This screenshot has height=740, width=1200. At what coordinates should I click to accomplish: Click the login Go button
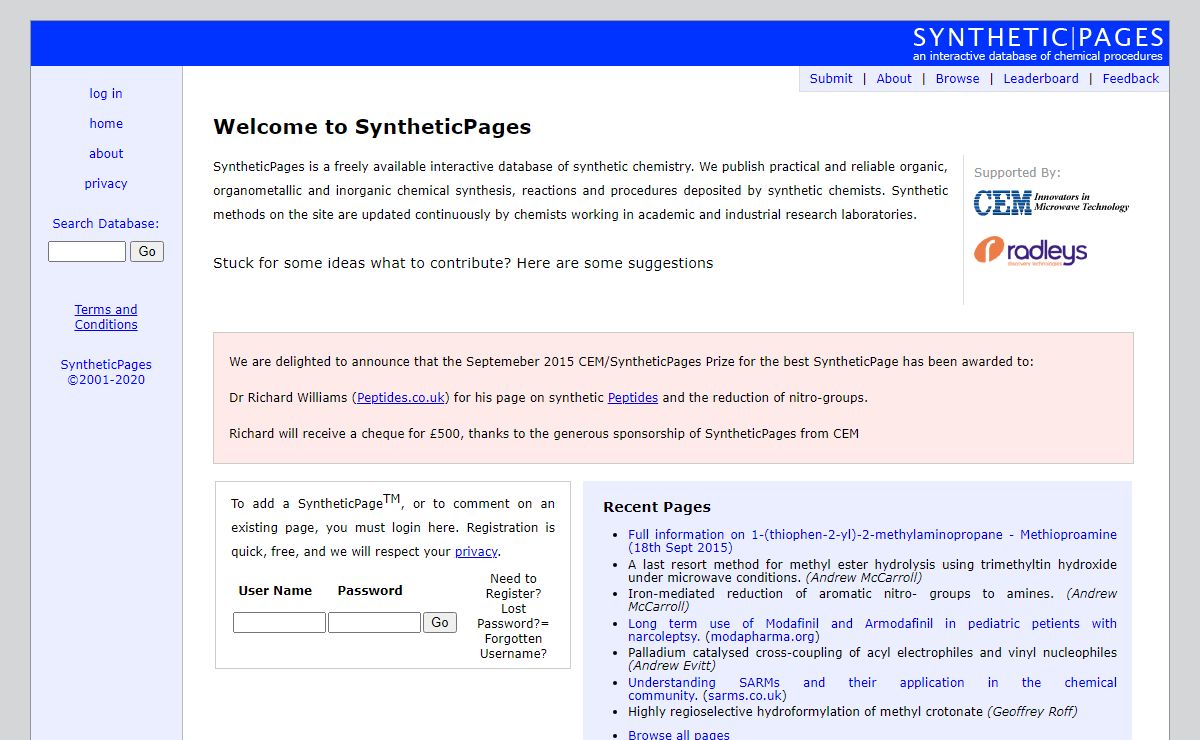[x=440, y=622]
